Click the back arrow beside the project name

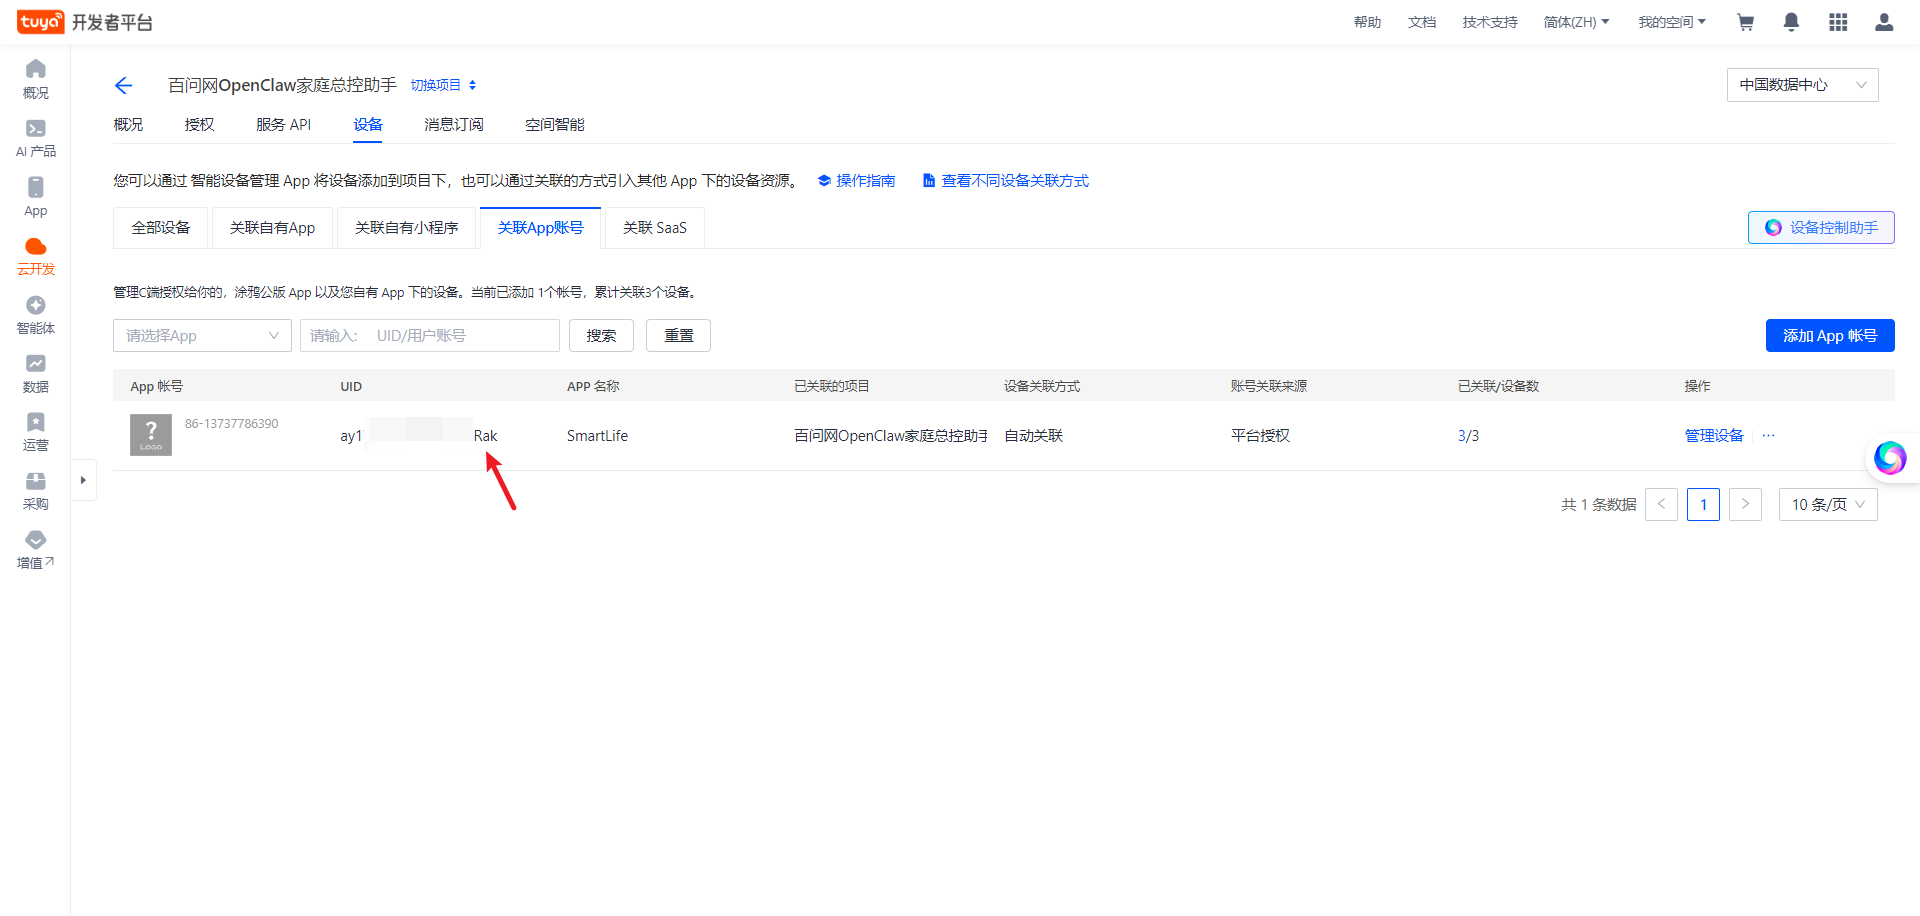(x=123, y=86)
